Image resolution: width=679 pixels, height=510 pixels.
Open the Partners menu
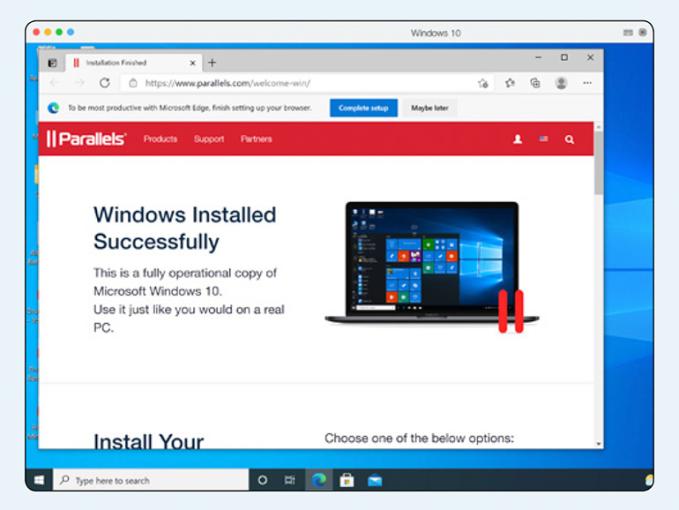coord(256,139)
